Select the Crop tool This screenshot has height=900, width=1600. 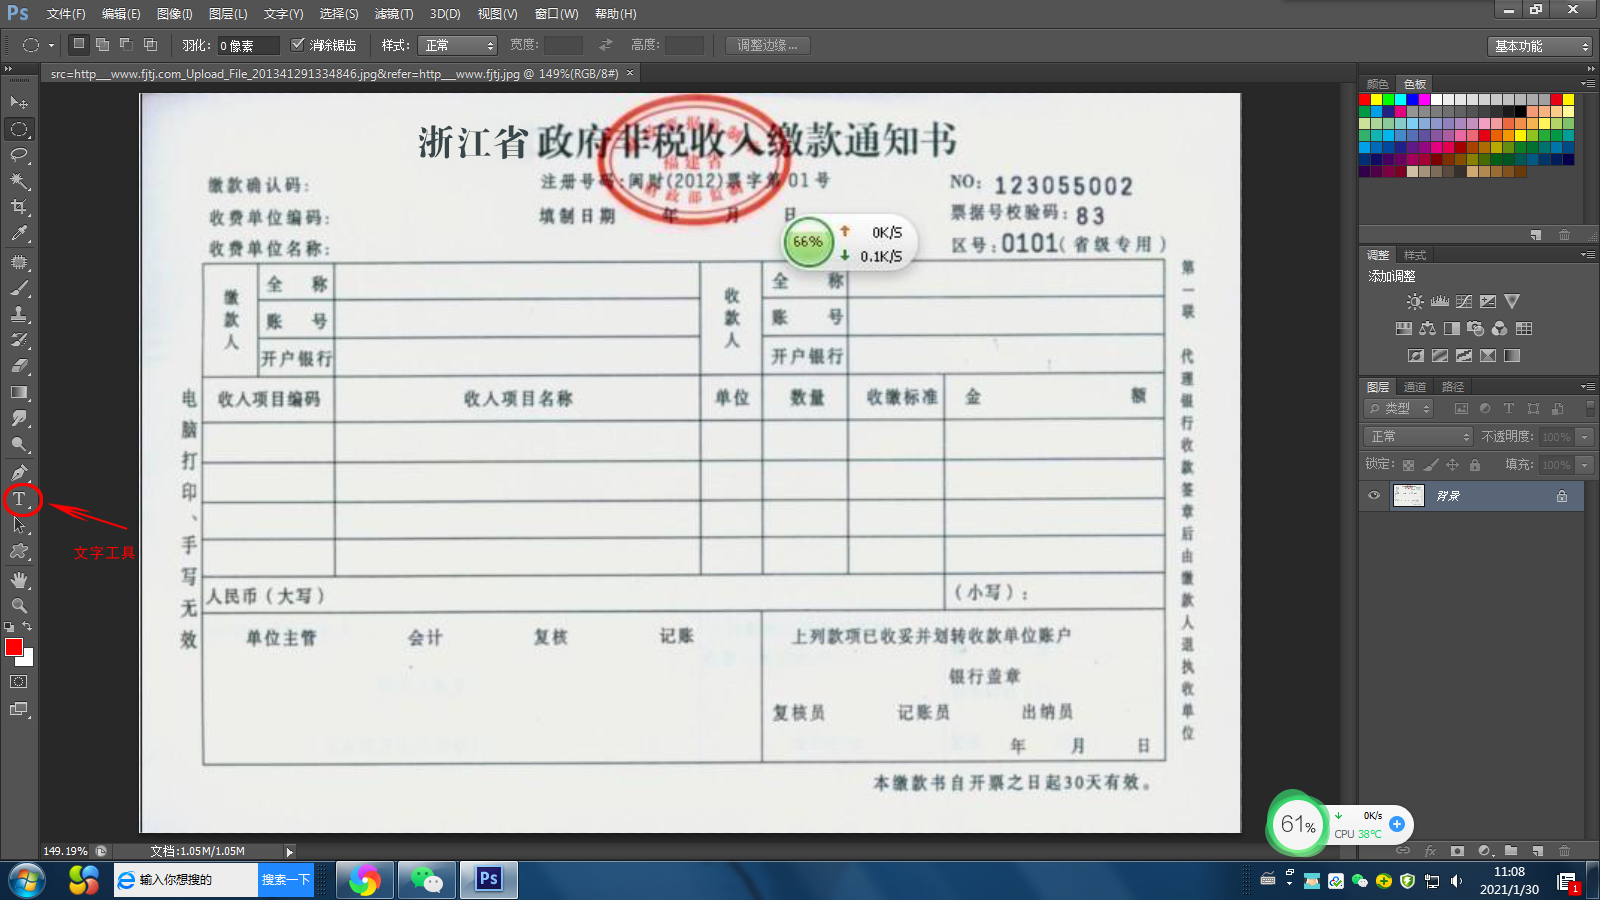[19, 207]
